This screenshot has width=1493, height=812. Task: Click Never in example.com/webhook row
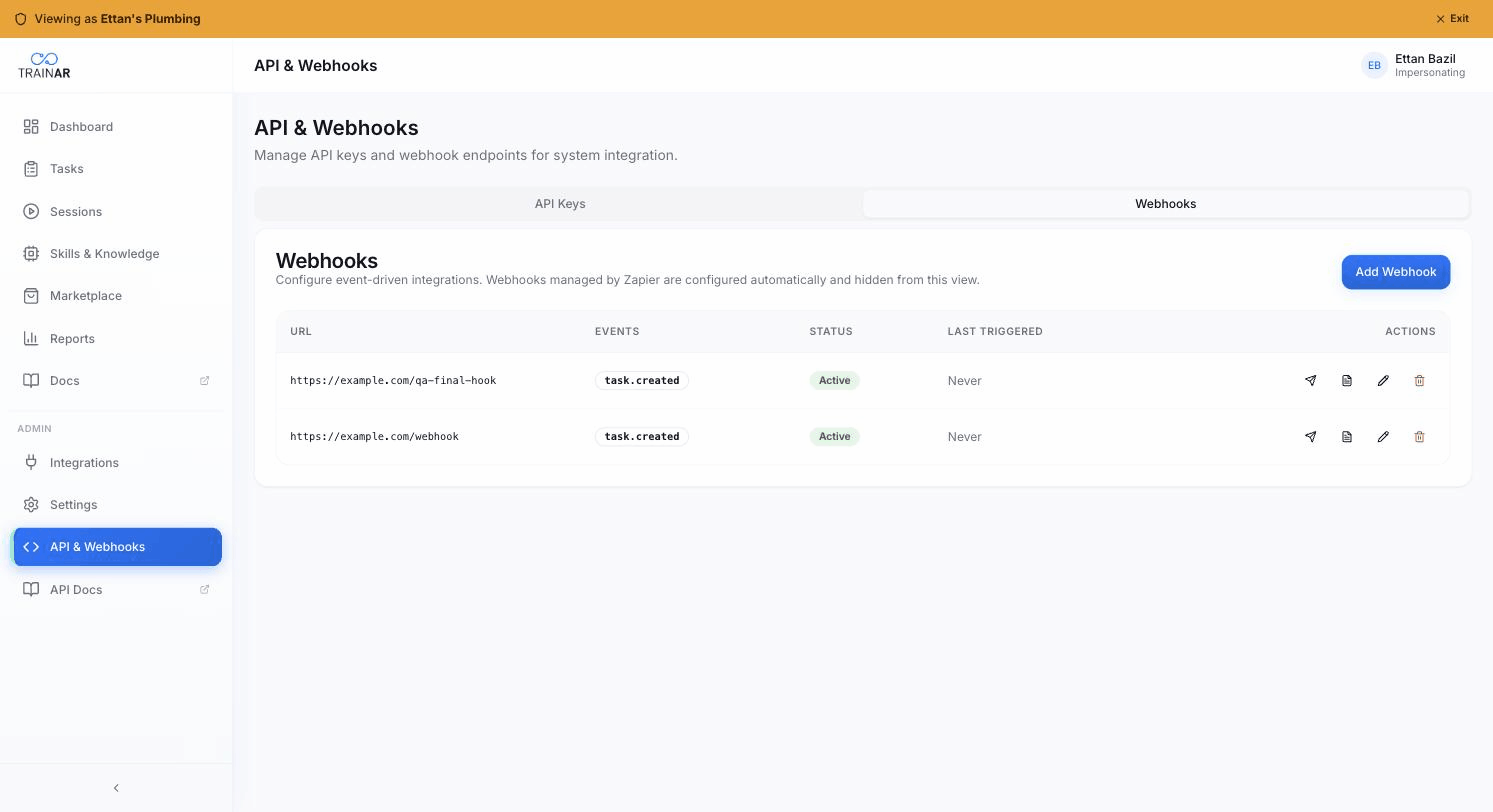(964, 437)
